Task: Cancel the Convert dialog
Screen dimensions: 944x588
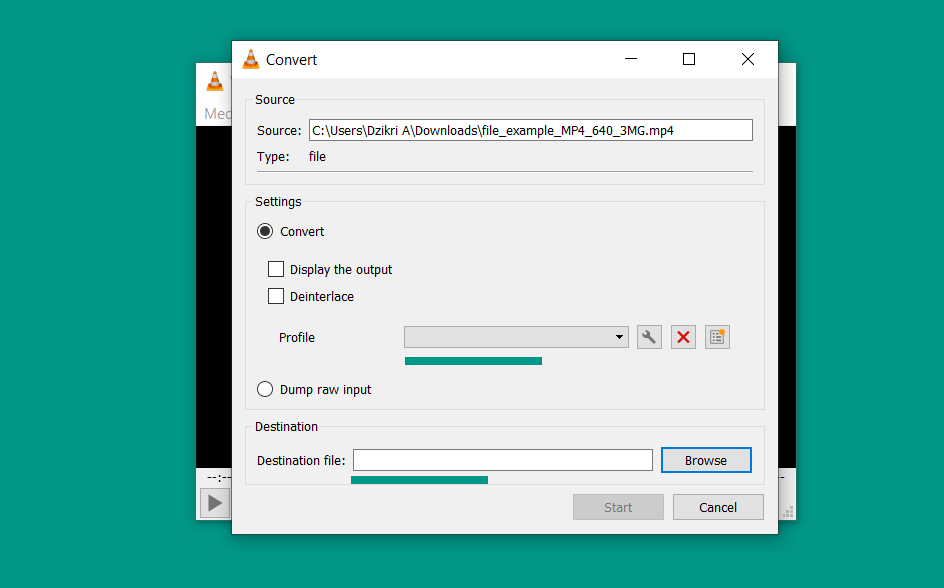Action: [x=718, y=507]
